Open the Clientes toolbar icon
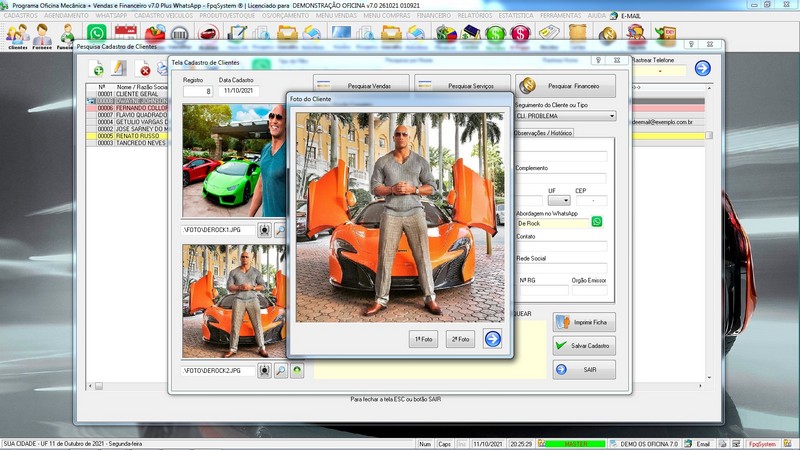800x450 pixels. pyautogui.click(x=17, y=36)
